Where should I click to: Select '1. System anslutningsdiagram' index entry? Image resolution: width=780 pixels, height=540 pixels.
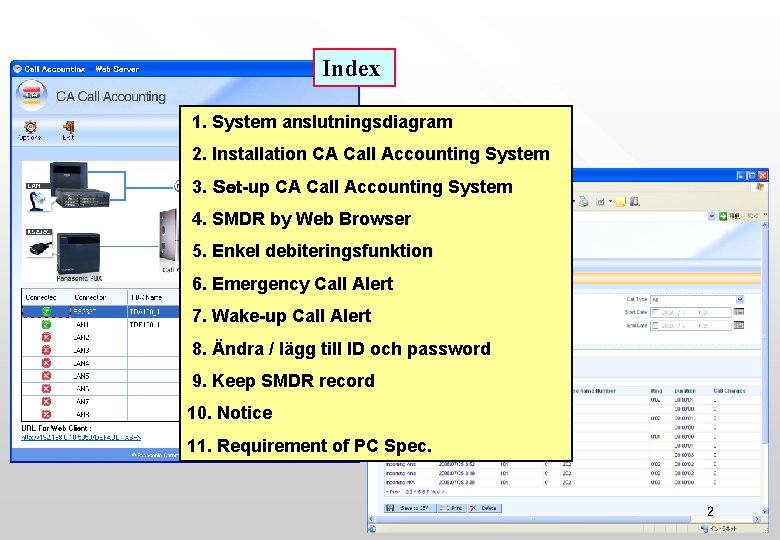[322, 122]
